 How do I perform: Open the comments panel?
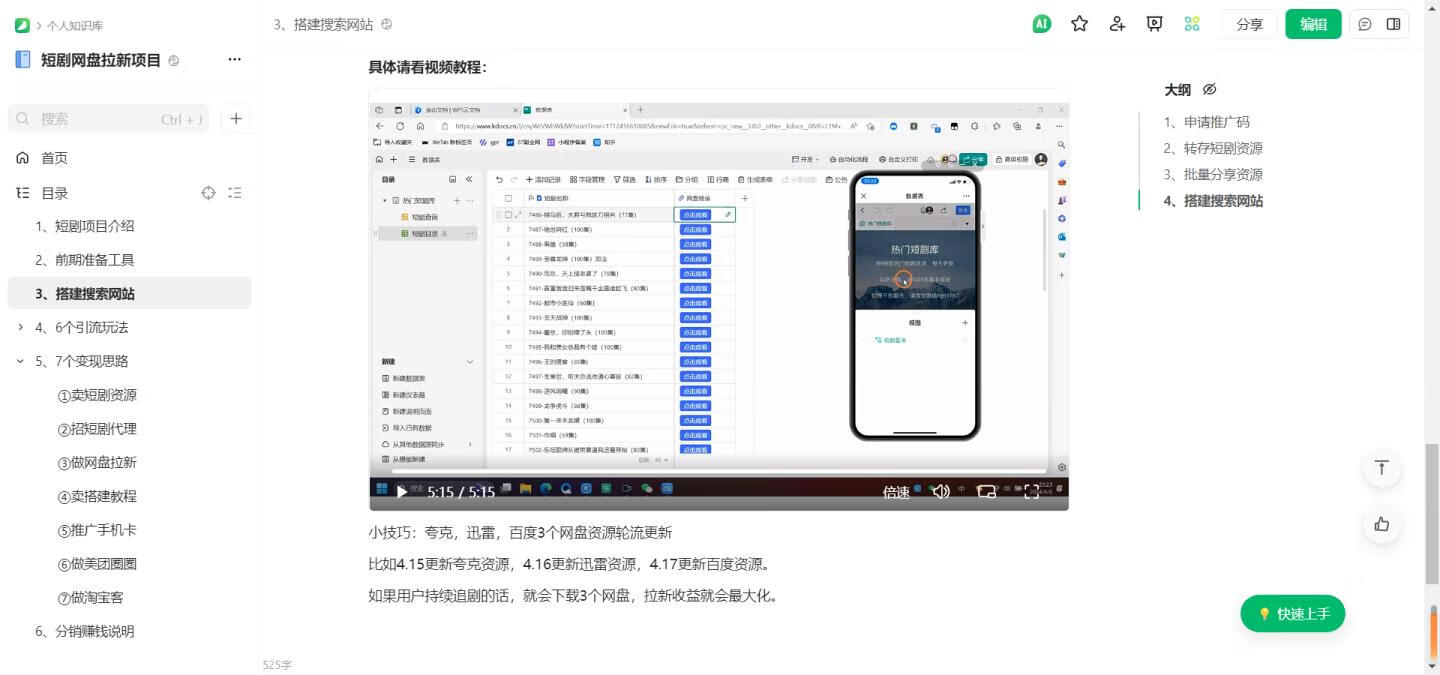coord(1366,24)
